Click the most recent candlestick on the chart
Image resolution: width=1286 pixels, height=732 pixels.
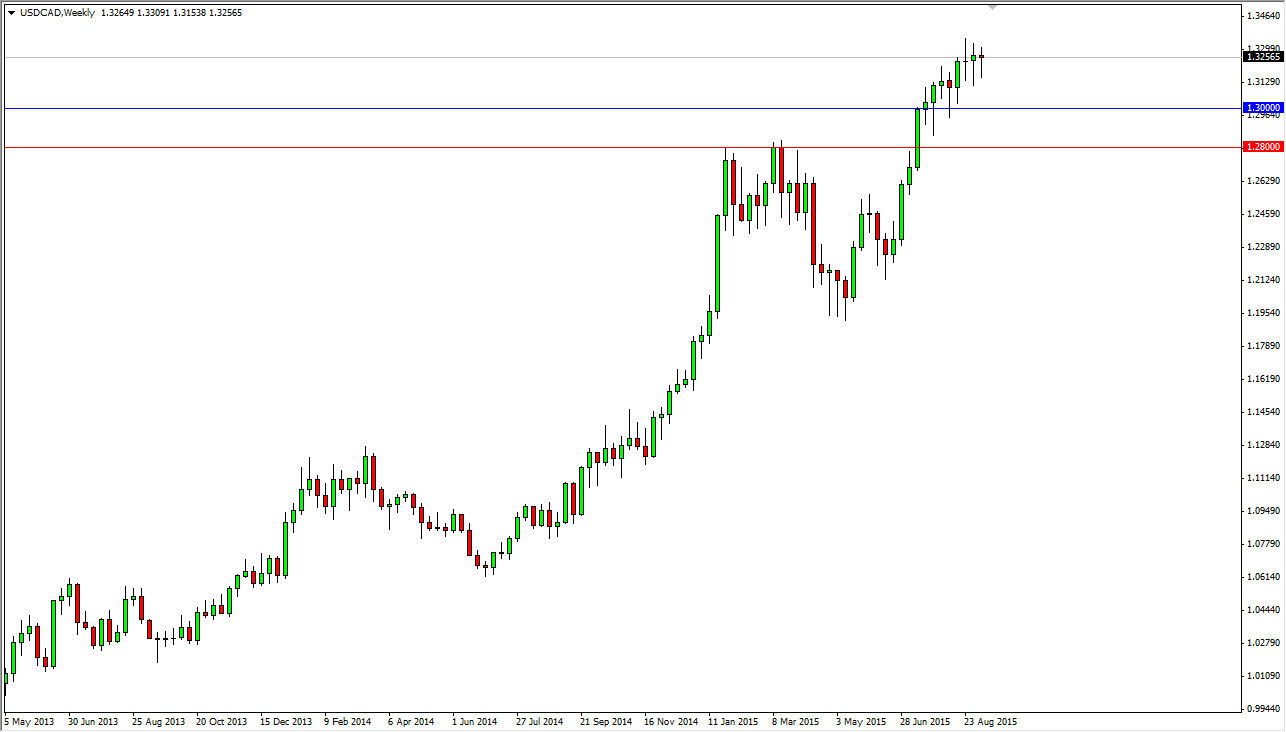[x=980, y=55]
